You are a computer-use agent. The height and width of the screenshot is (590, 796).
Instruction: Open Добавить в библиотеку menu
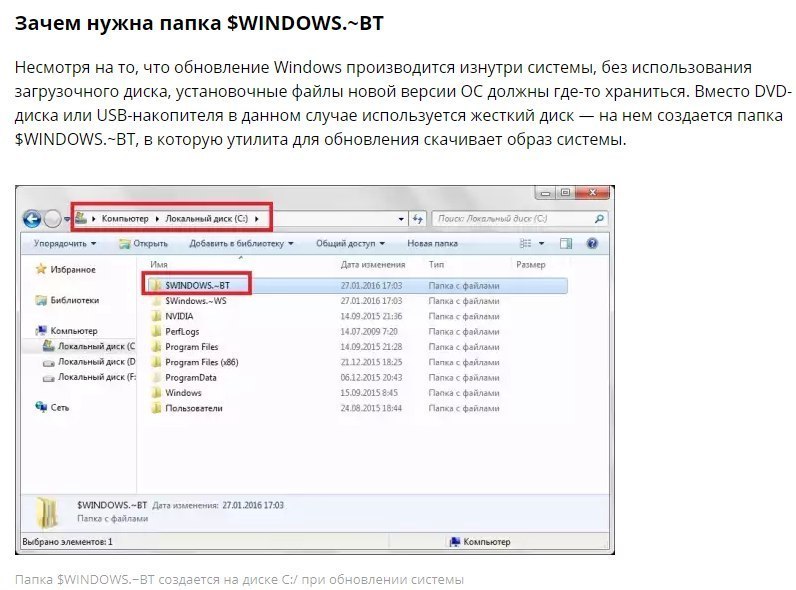tap(242, 244)
